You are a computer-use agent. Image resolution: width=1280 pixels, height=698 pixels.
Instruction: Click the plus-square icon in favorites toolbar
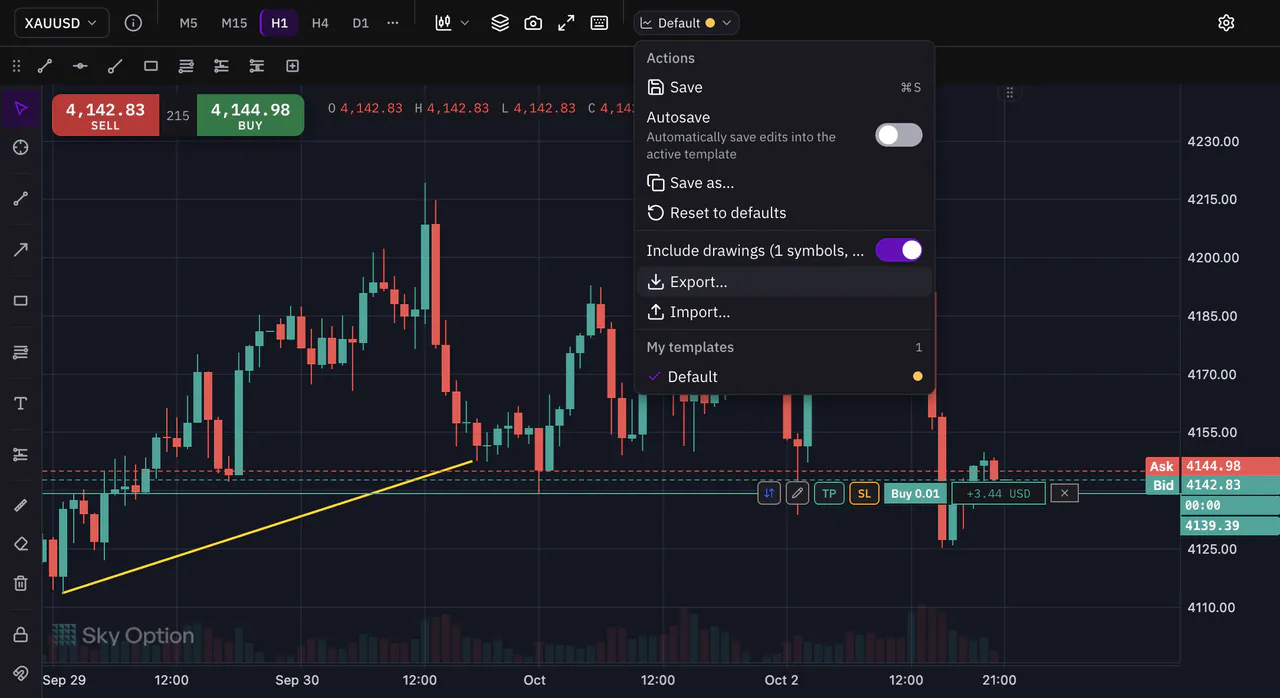tap(292, 66)
